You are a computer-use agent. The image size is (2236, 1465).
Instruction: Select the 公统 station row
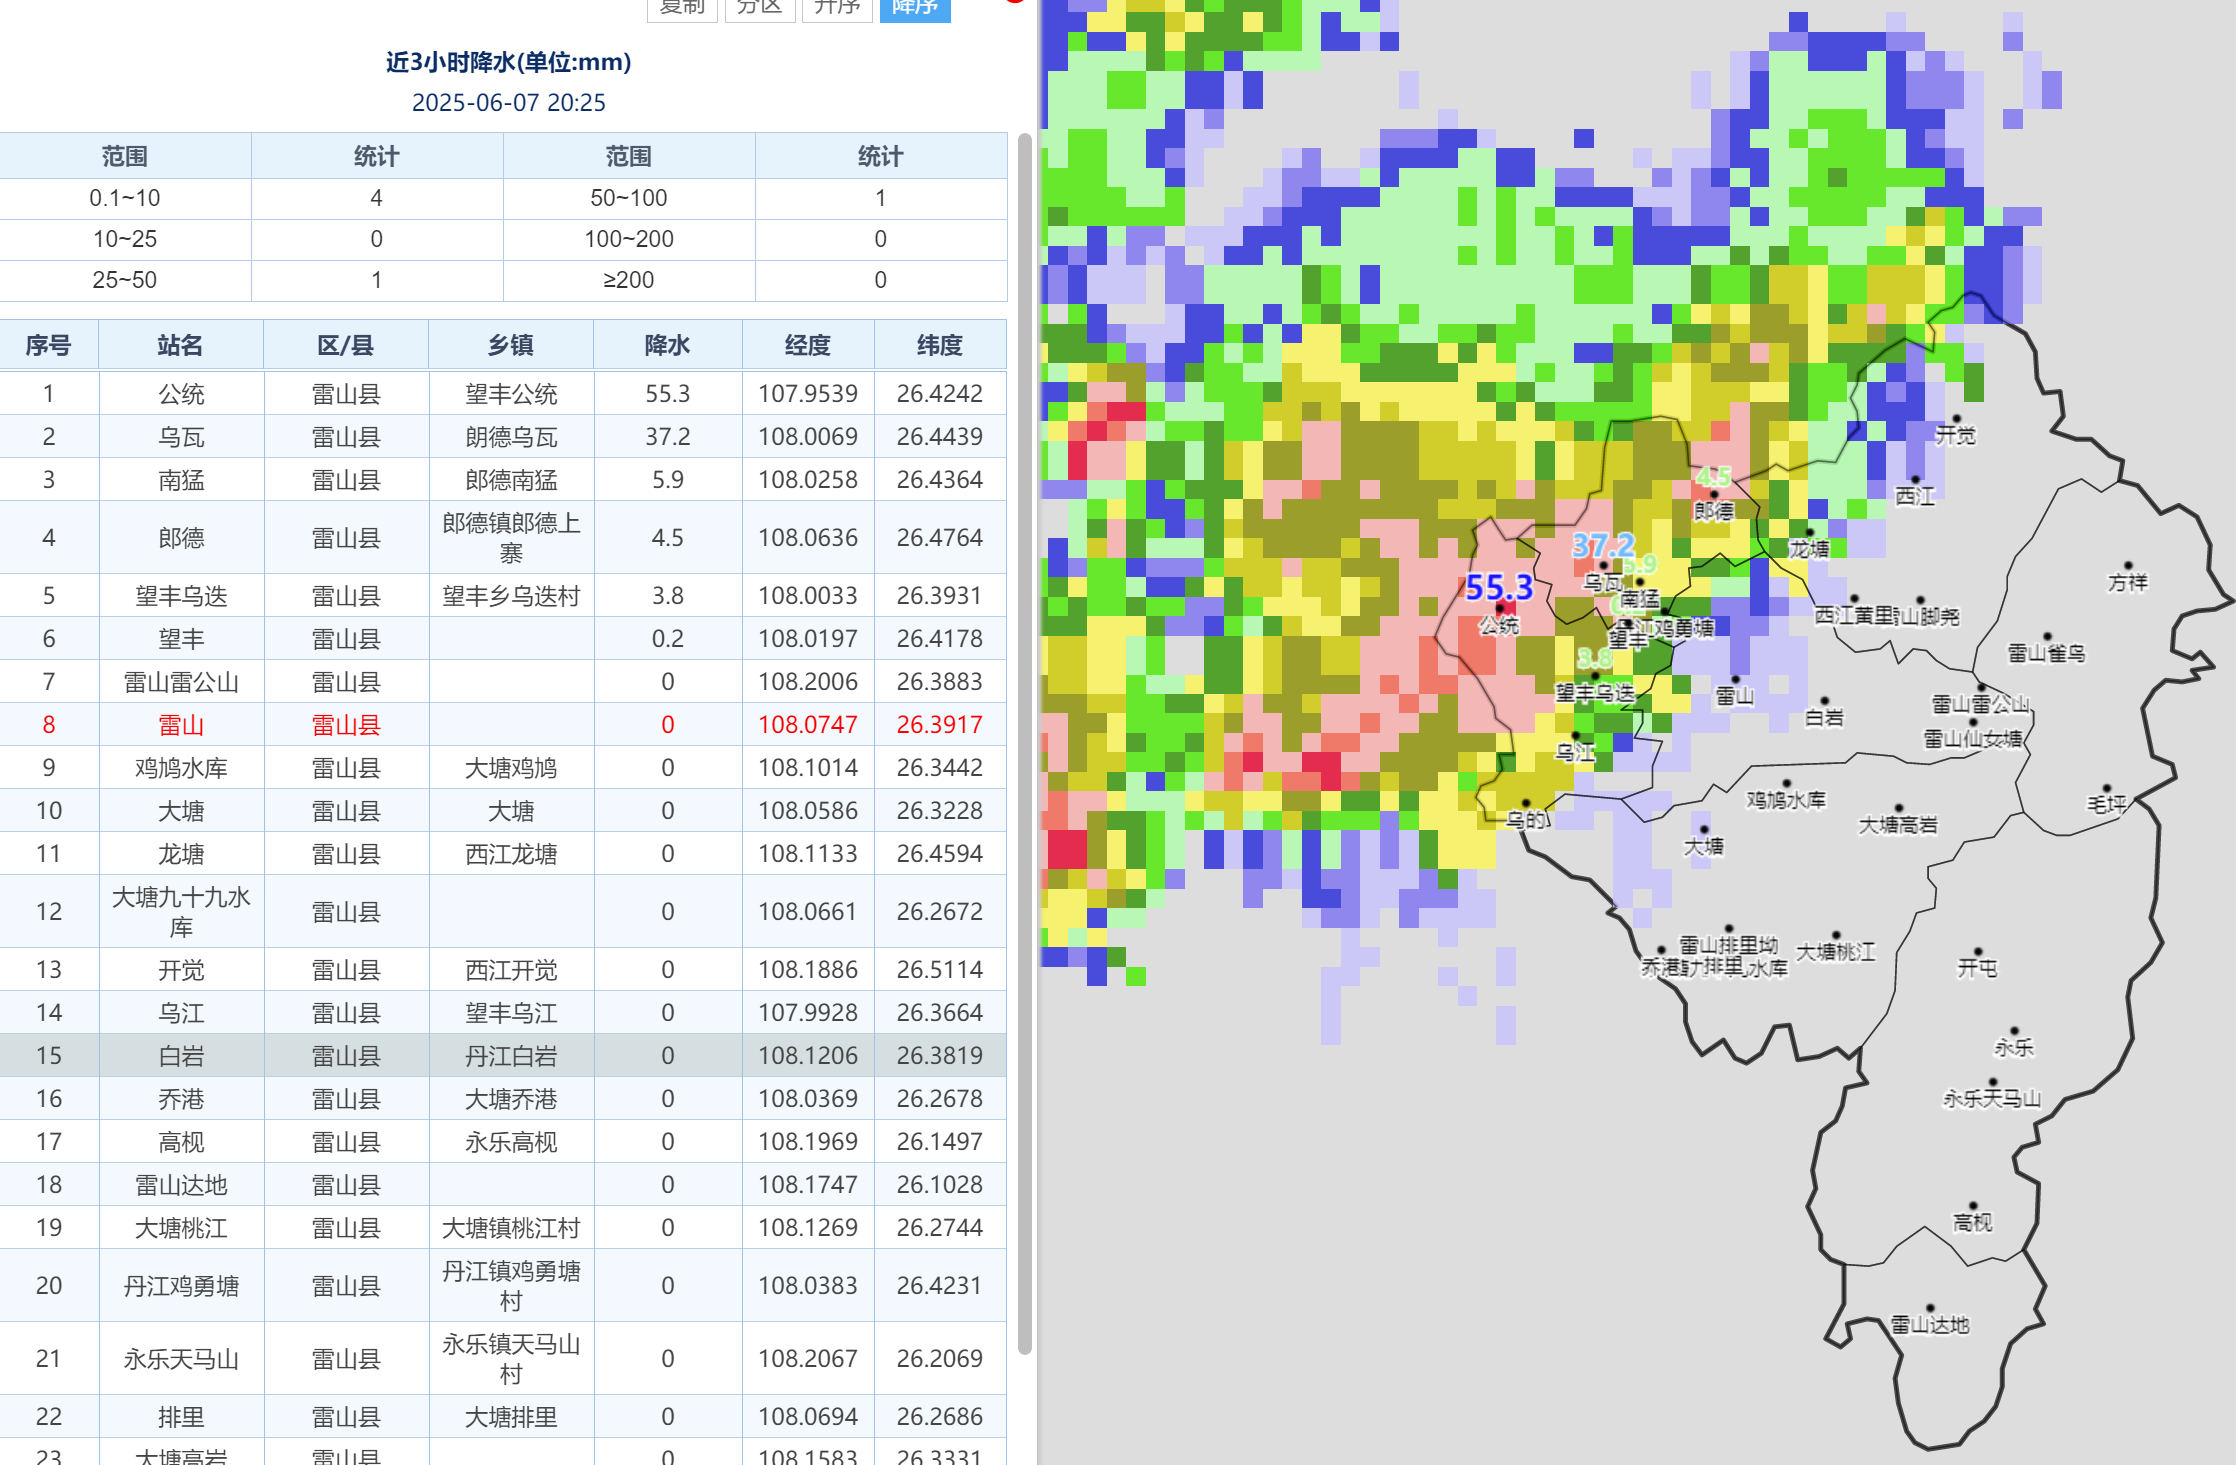[x=181, y=394]
